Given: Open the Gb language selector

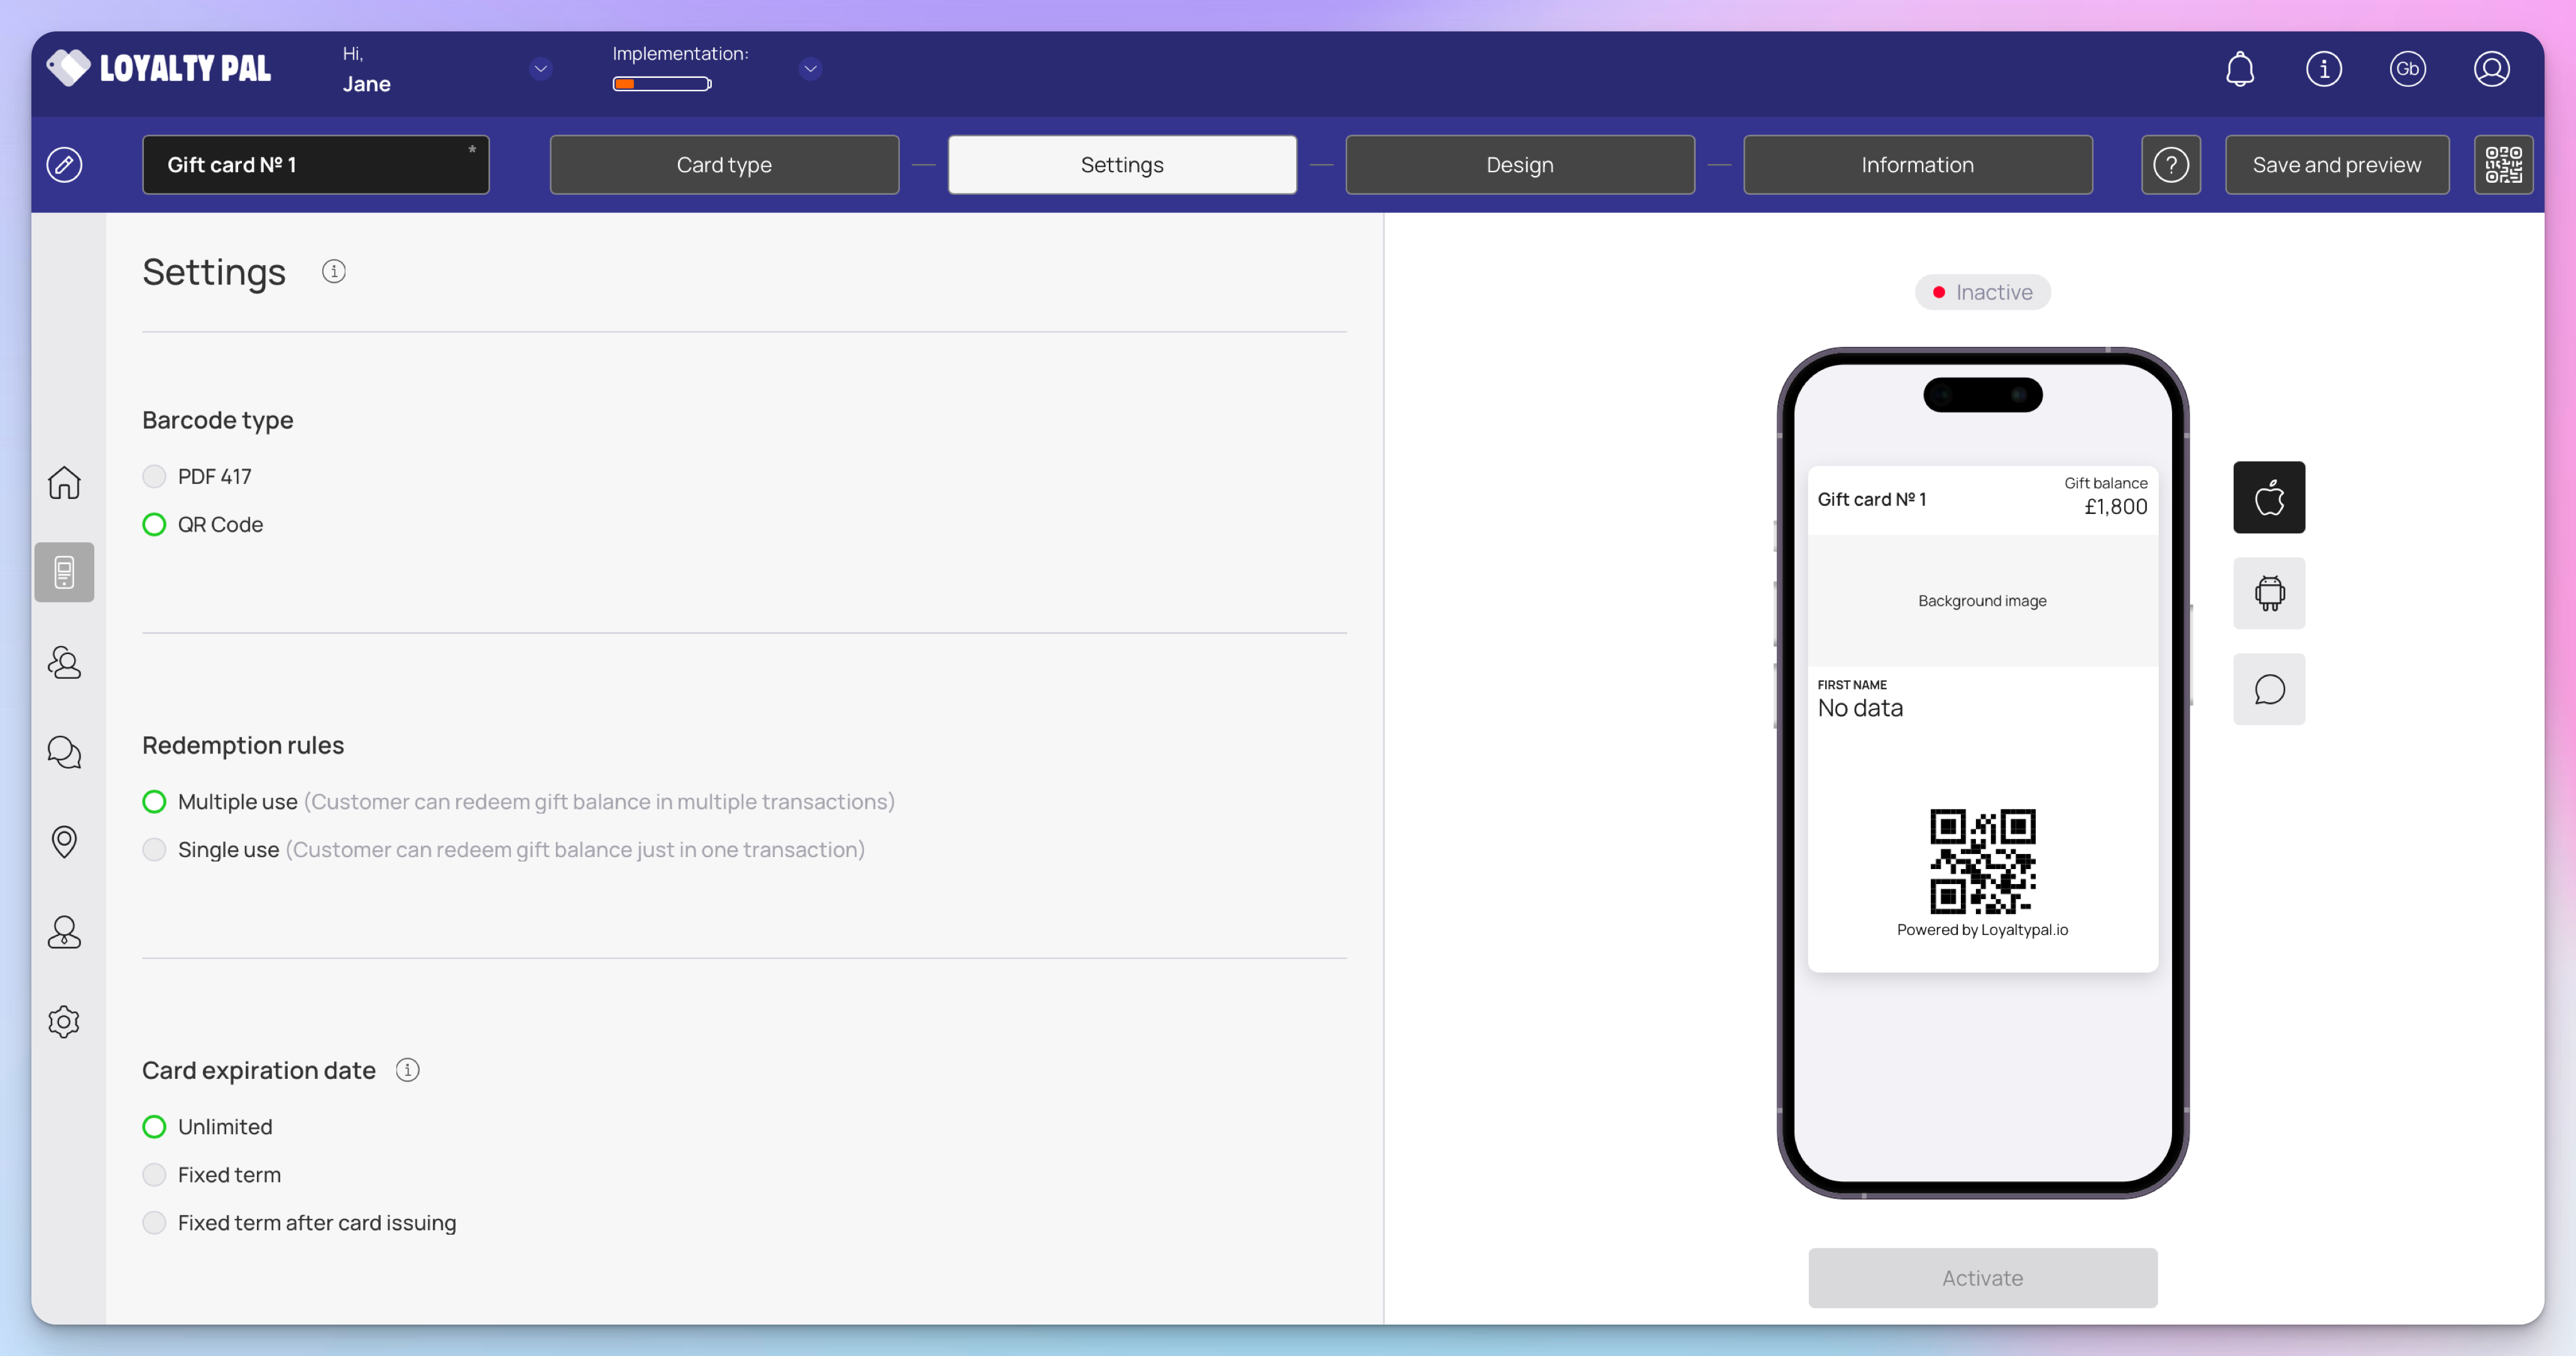Looking at the screenshot, I should 2406,69.
